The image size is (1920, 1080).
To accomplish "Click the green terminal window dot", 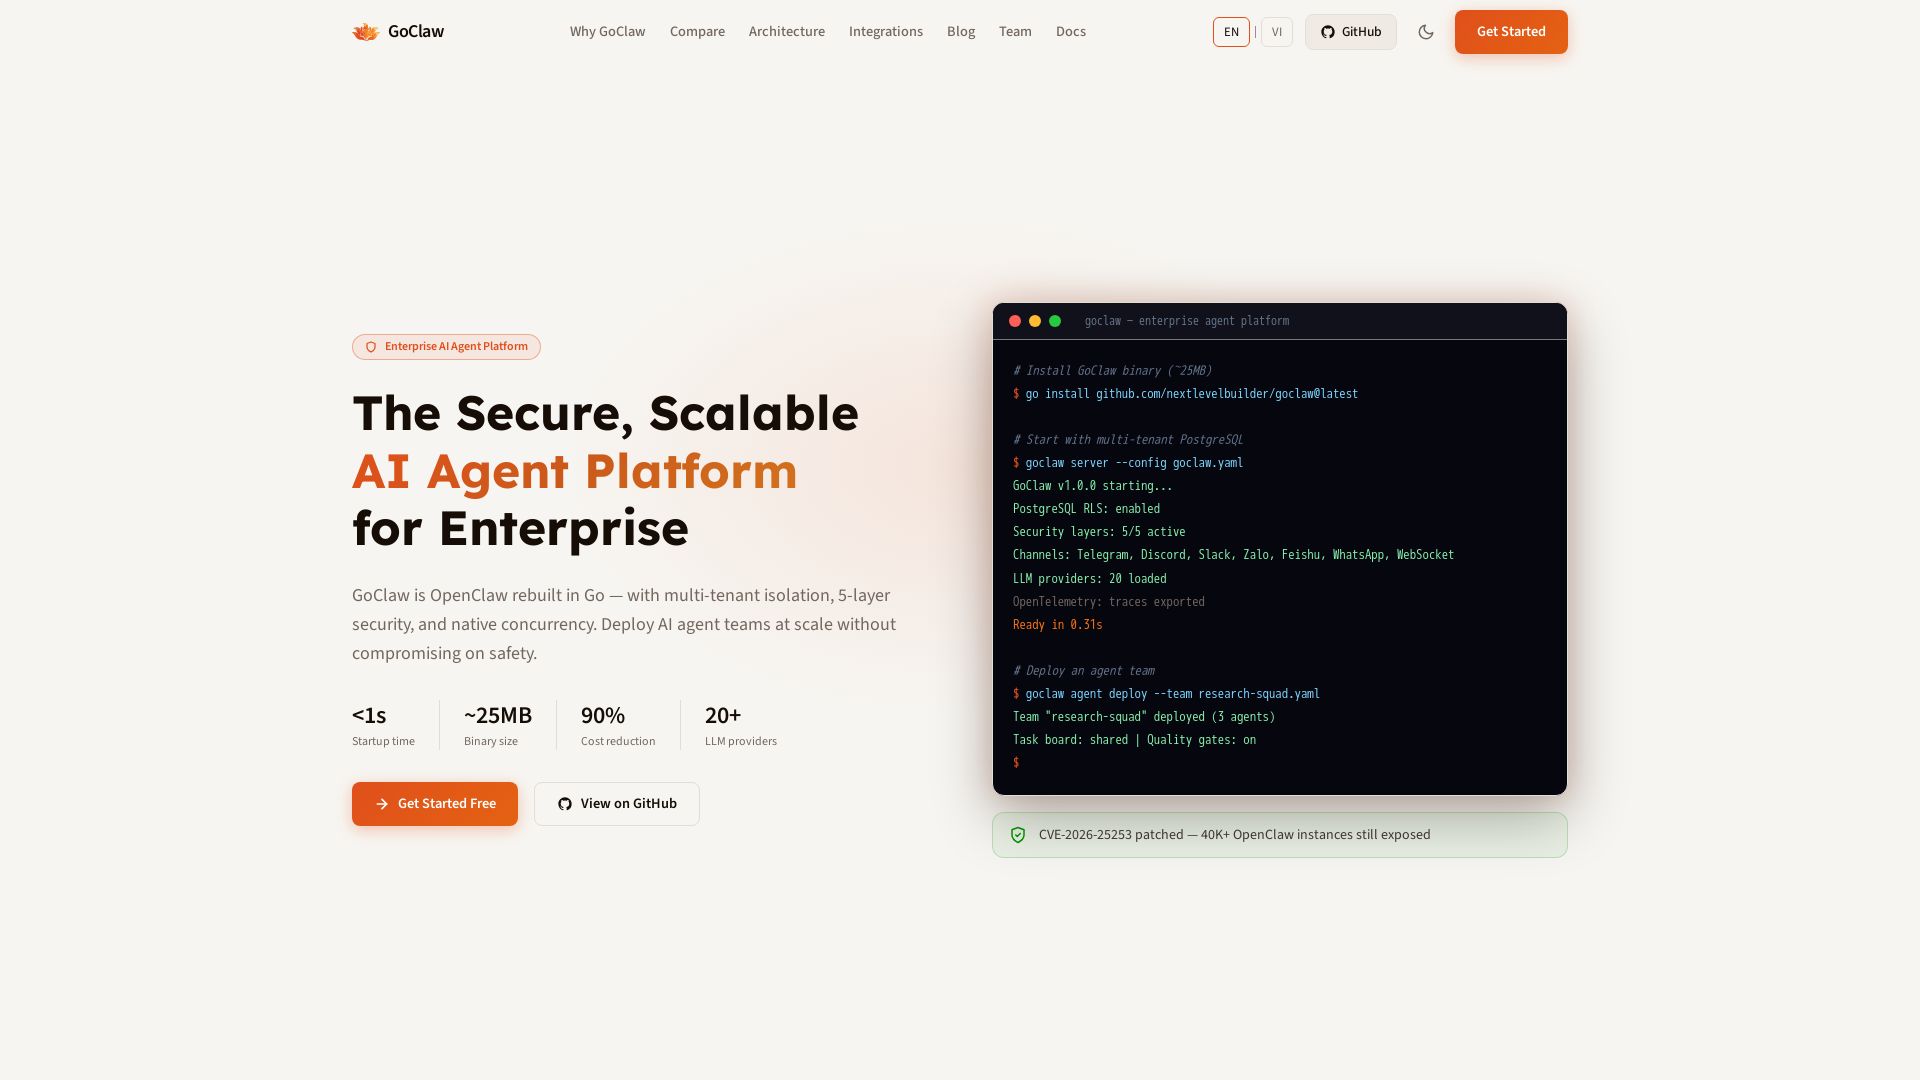I will click(x=1055, y=321).
